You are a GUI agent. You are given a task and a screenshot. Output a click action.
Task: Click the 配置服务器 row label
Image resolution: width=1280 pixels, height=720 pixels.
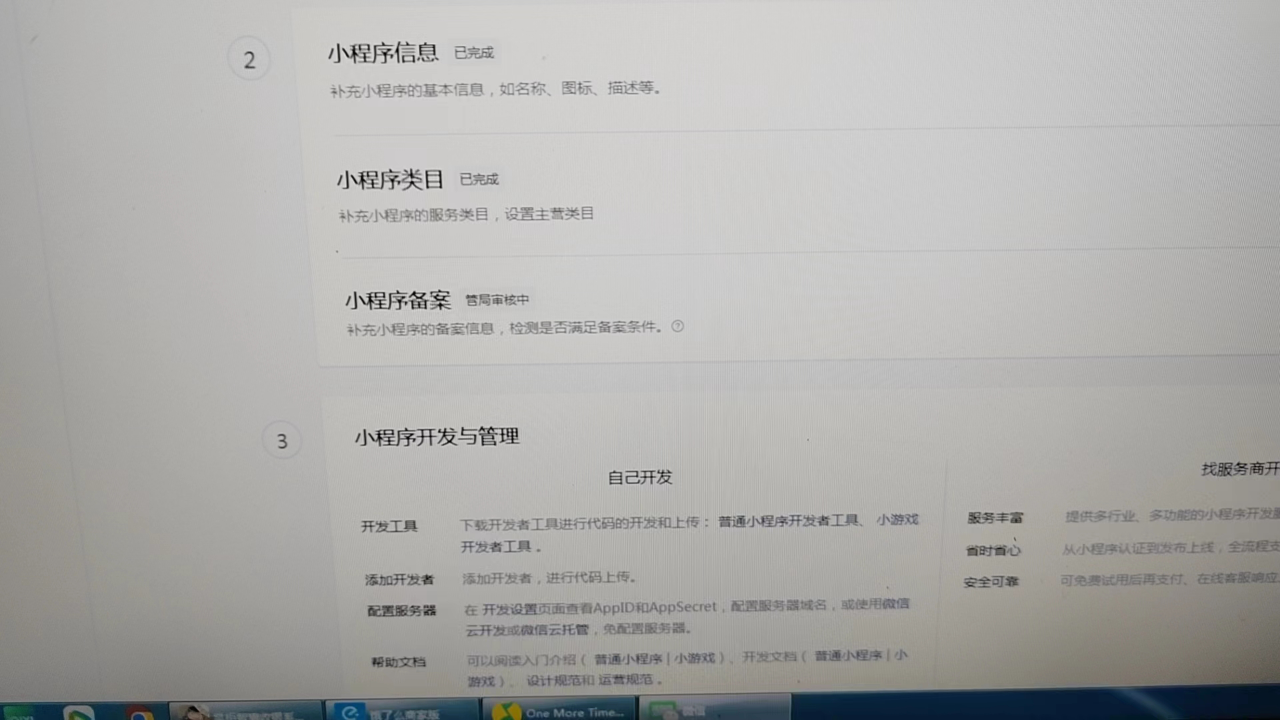click(x=401, y=610)
